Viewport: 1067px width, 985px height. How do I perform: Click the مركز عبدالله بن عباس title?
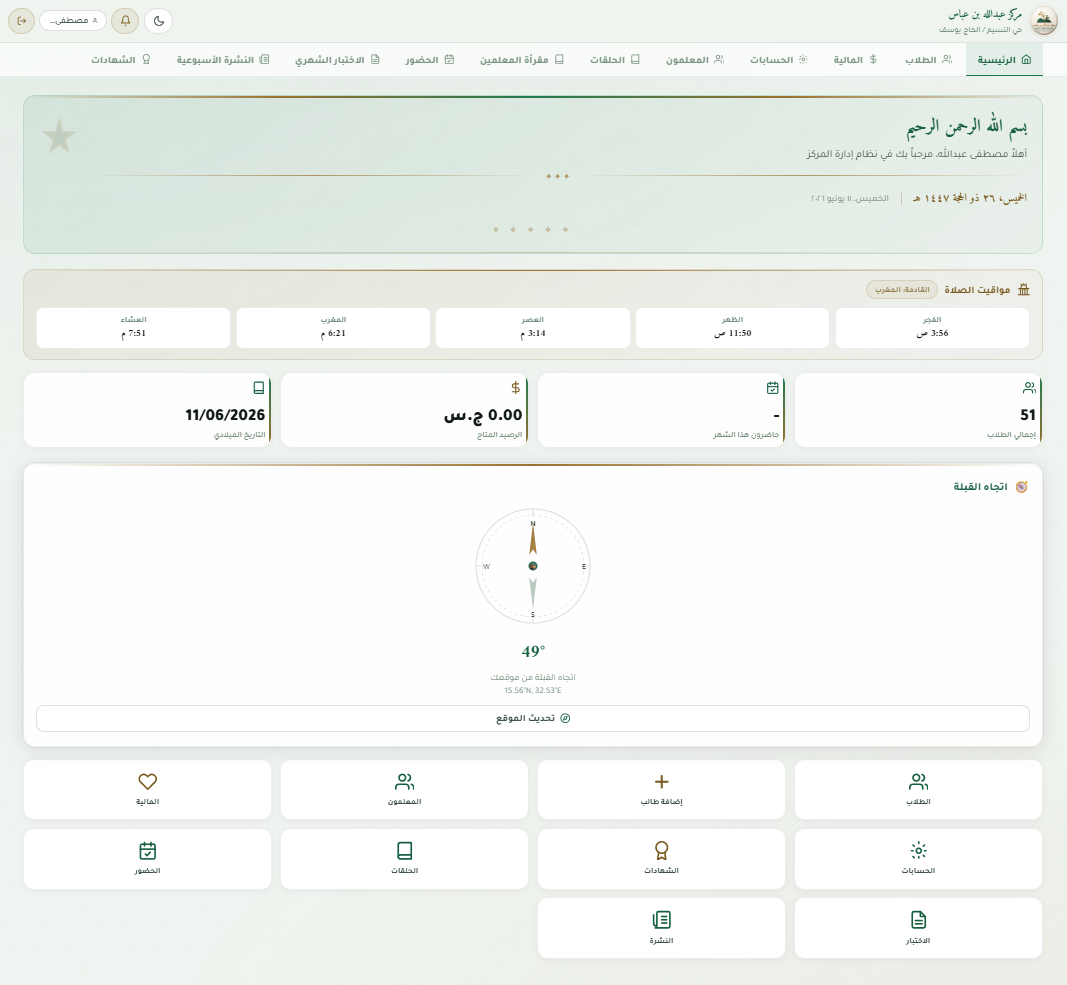point(985,14)
